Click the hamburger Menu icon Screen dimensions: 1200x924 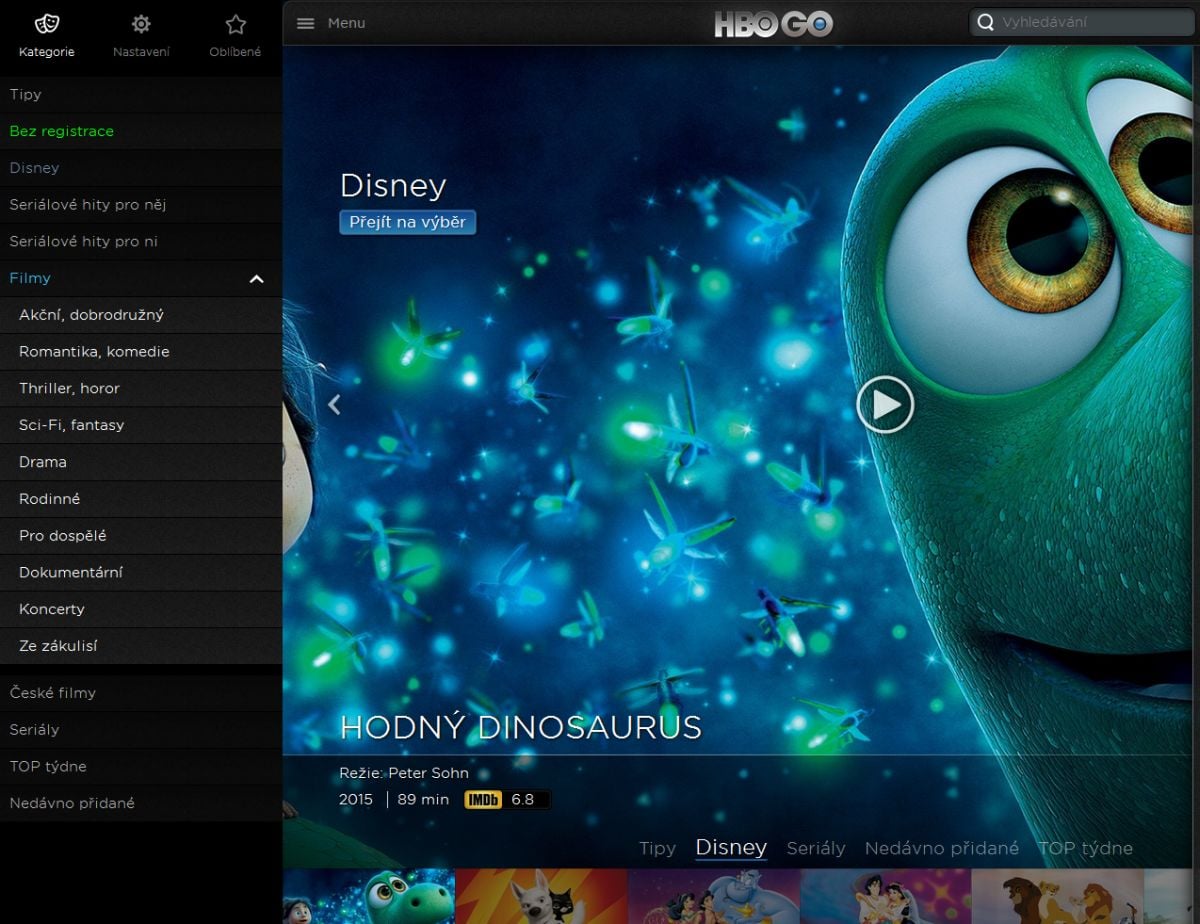pos(306,23)
